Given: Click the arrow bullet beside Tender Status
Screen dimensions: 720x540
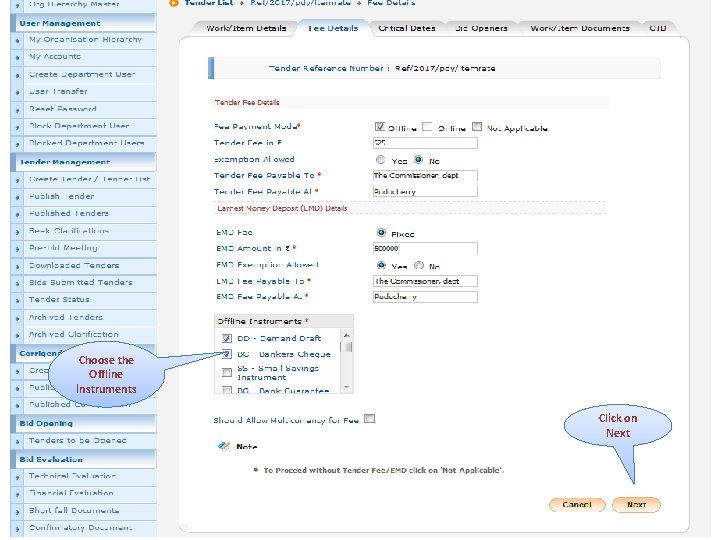Looking at the screenshot, I should (18, 301).
